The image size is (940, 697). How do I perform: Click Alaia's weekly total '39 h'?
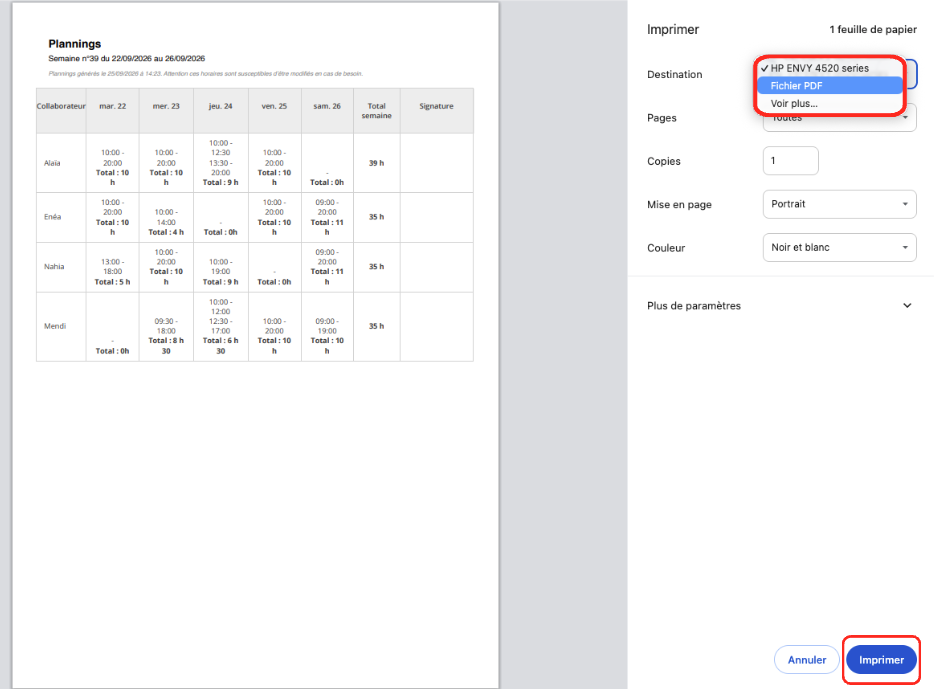tap(378, 164)
